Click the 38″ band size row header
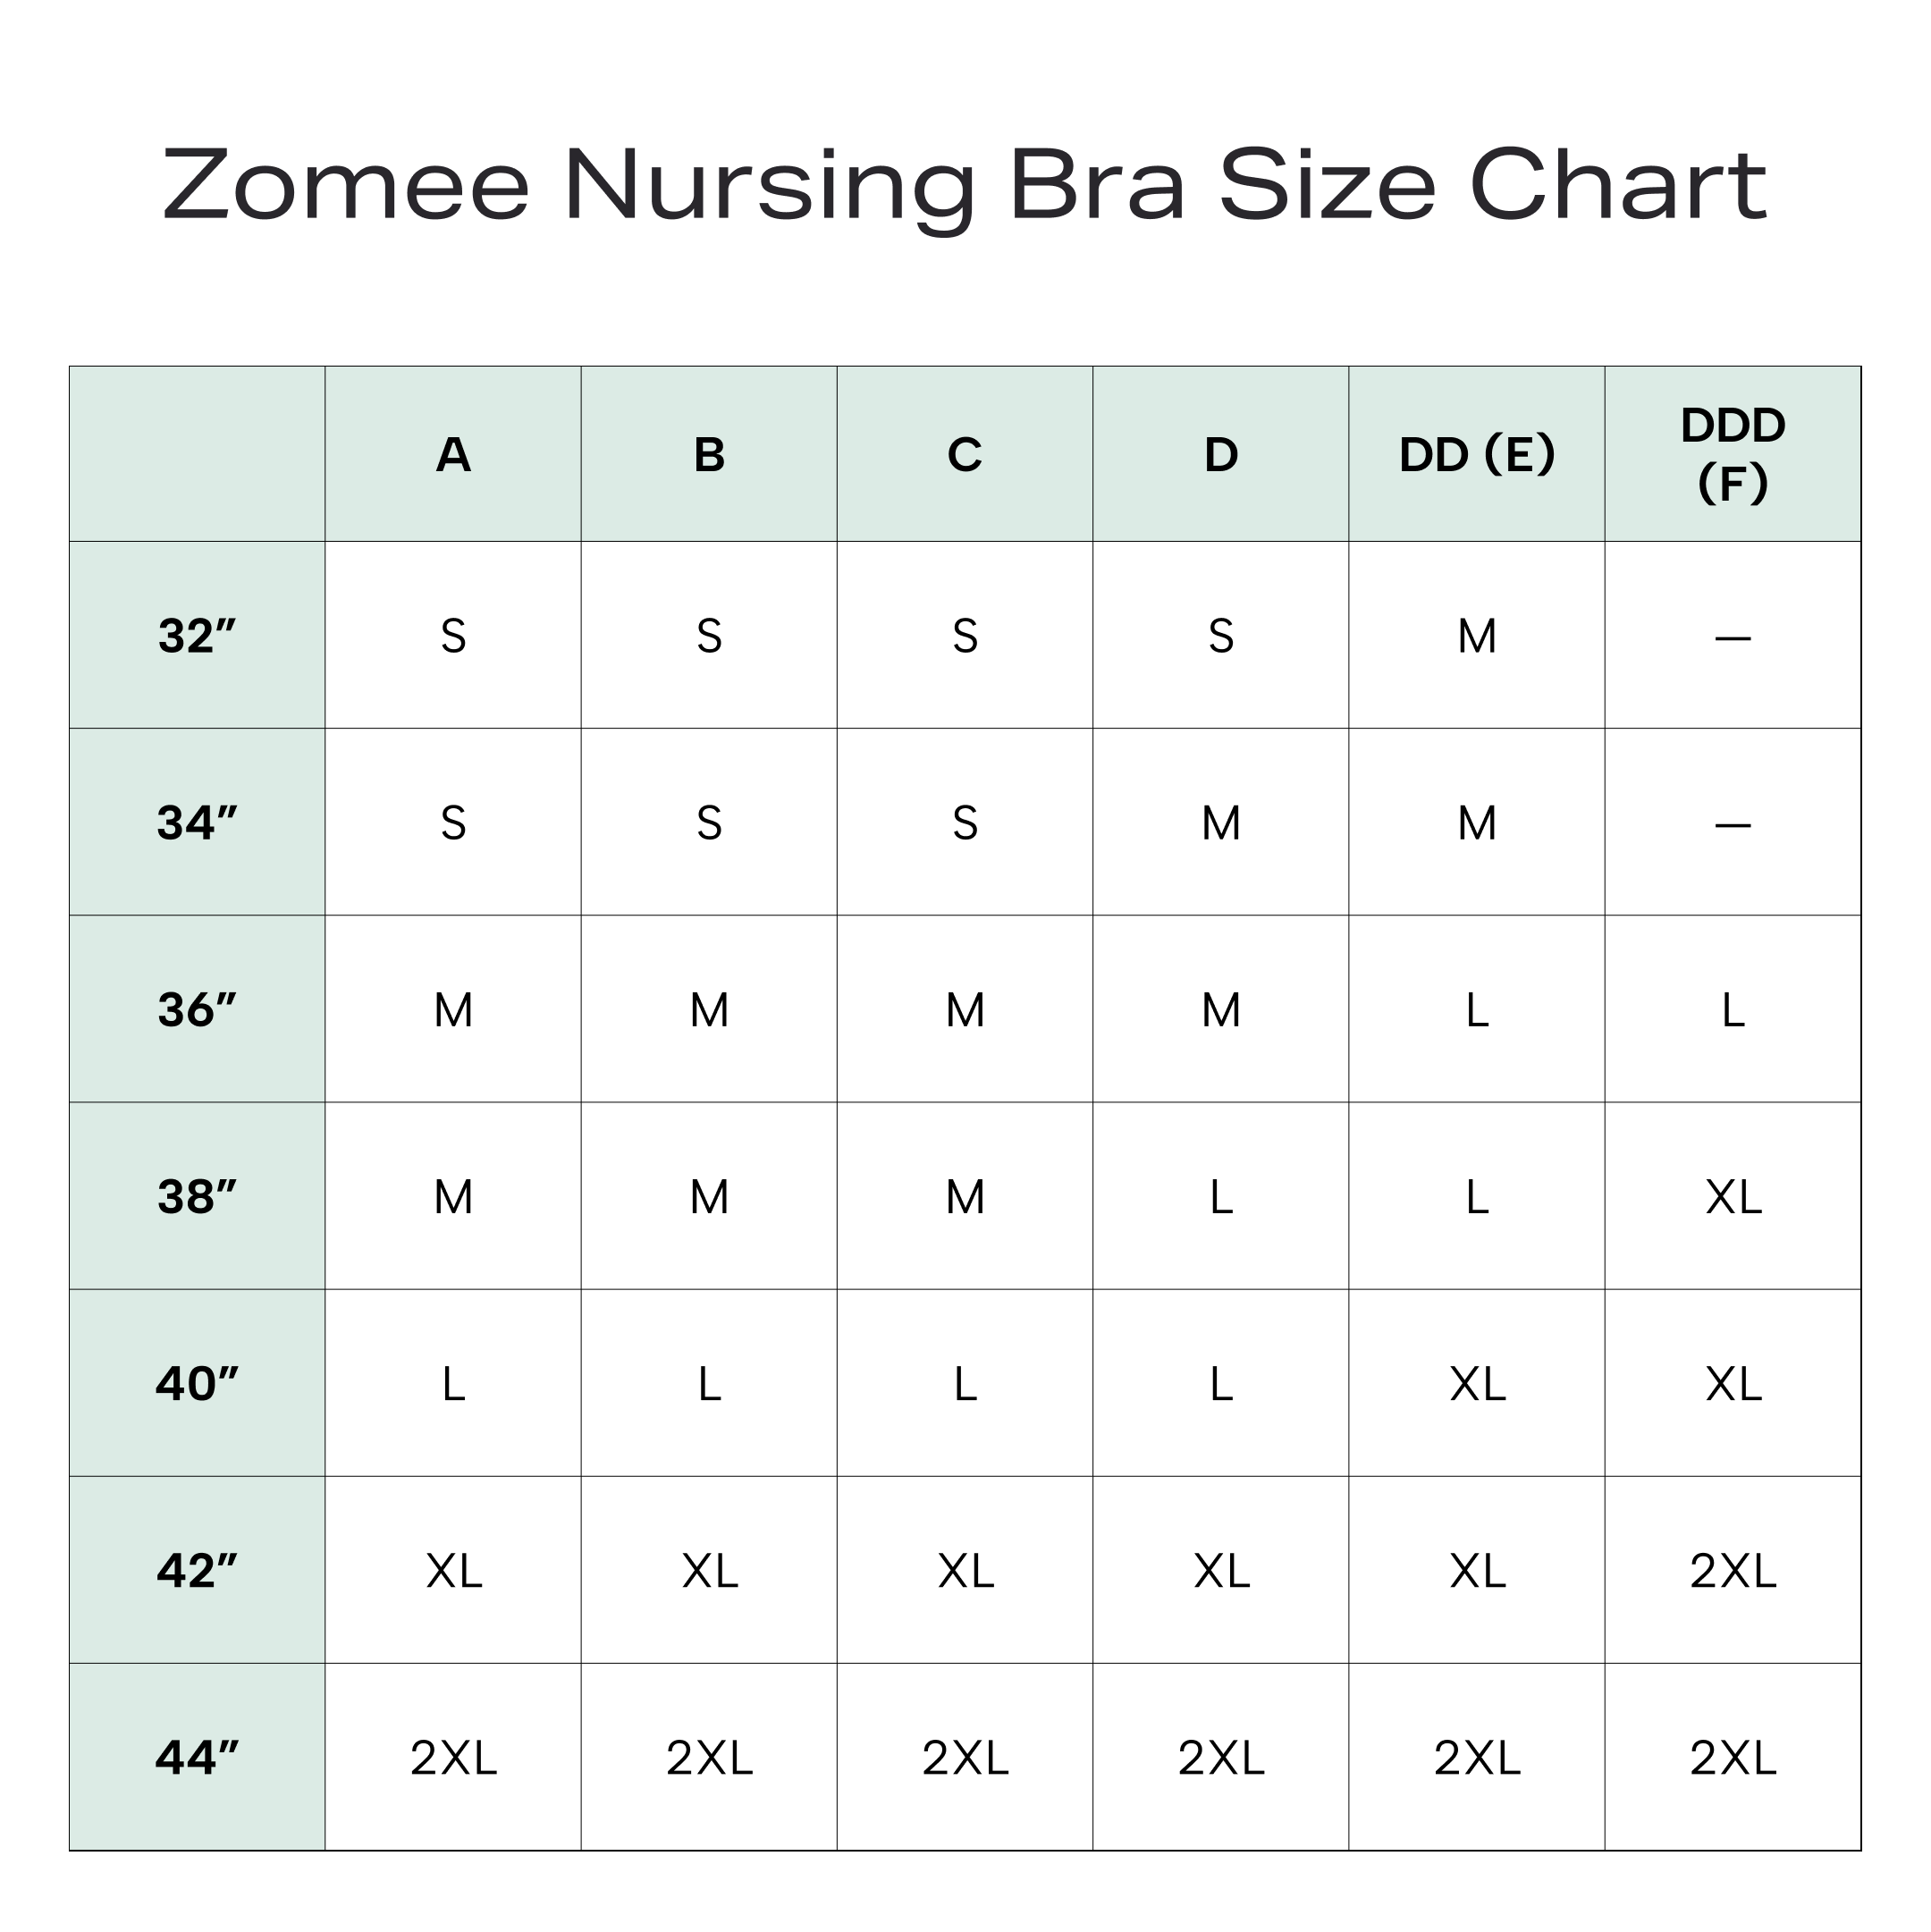 [x=197, y=1197]
